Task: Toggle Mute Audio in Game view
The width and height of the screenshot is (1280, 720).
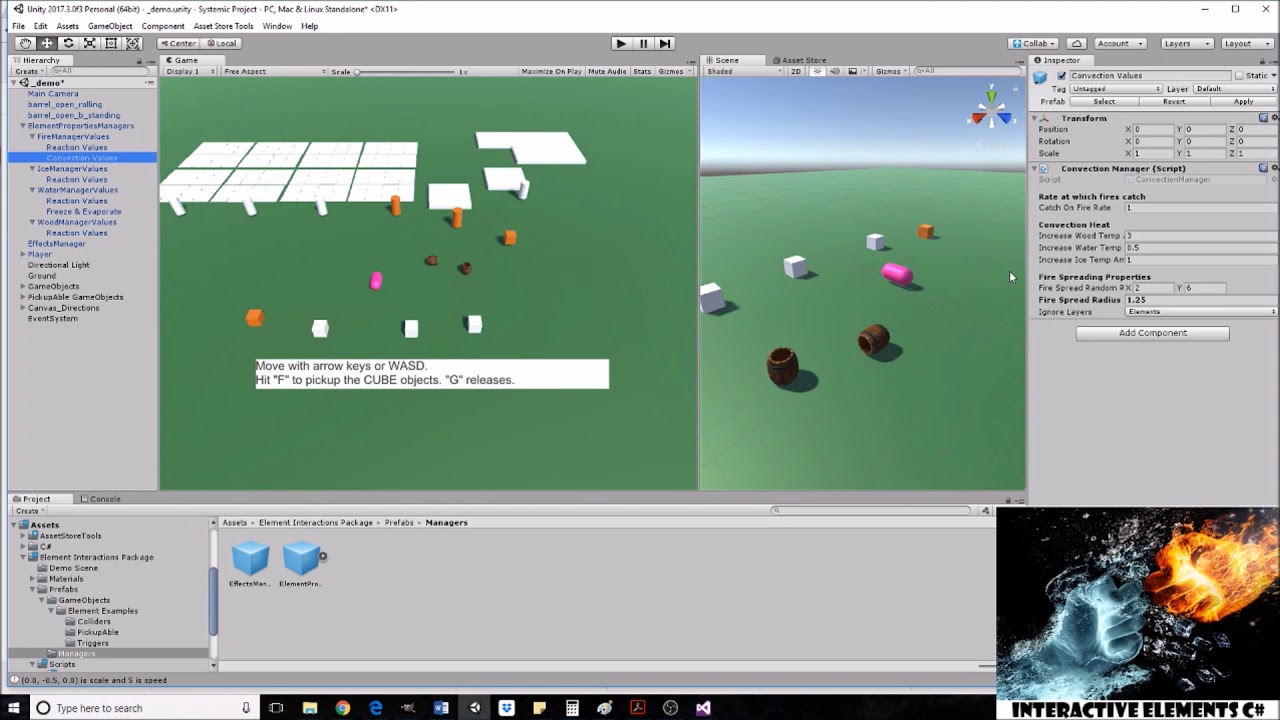Action: point(607,71)
